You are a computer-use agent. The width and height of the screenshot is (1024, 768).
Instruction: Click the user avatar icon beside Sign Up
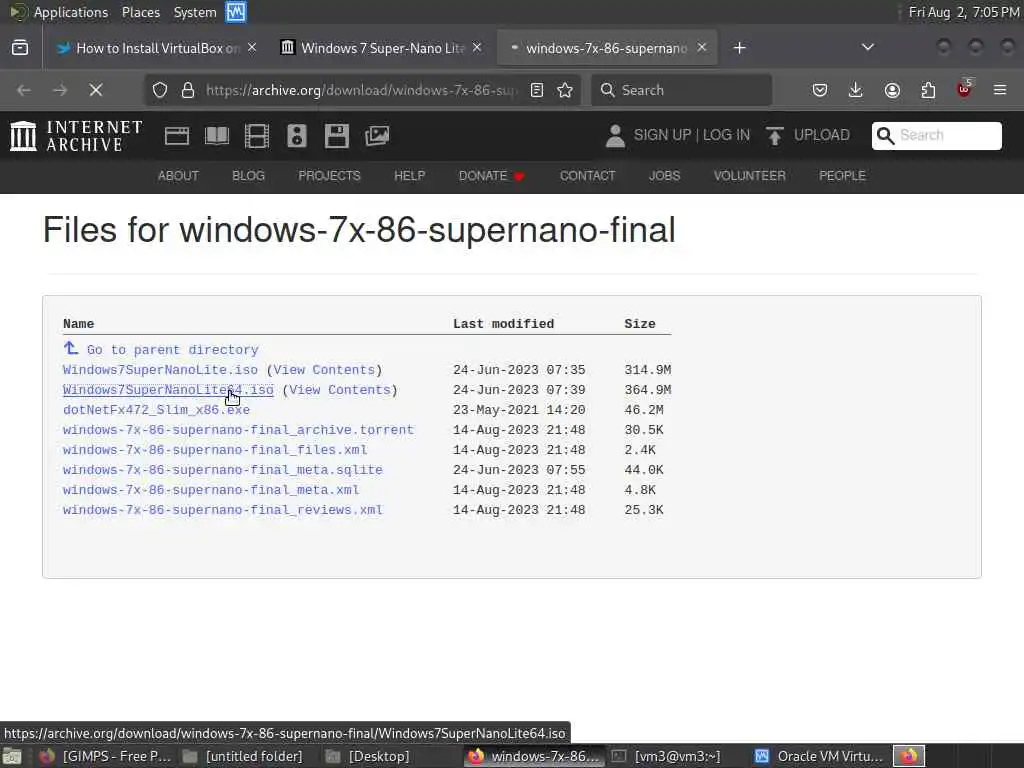coord(615,136)
